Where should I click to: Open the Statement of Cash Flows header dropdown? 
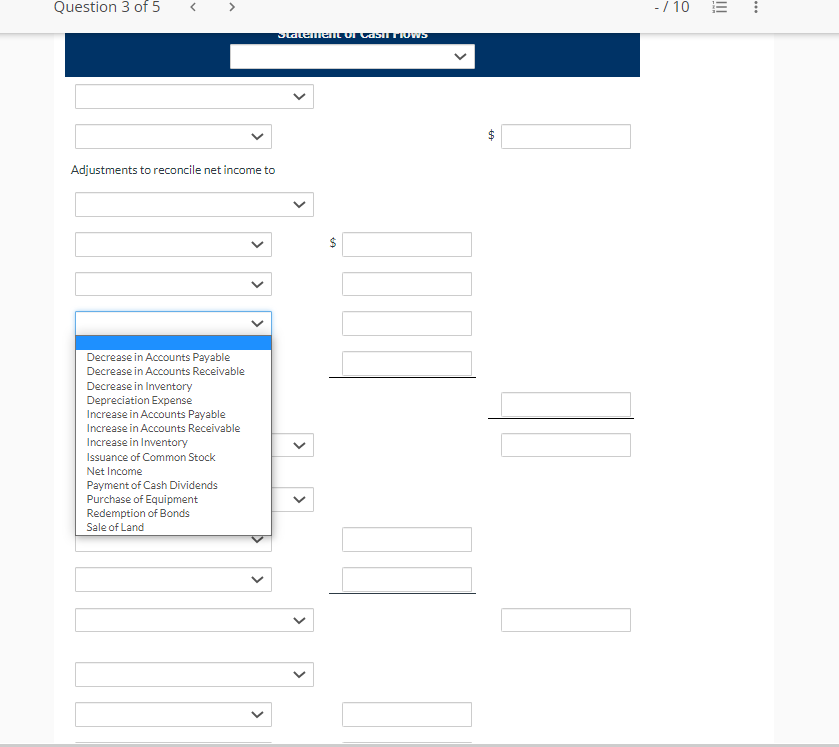[x=352, y=57]
